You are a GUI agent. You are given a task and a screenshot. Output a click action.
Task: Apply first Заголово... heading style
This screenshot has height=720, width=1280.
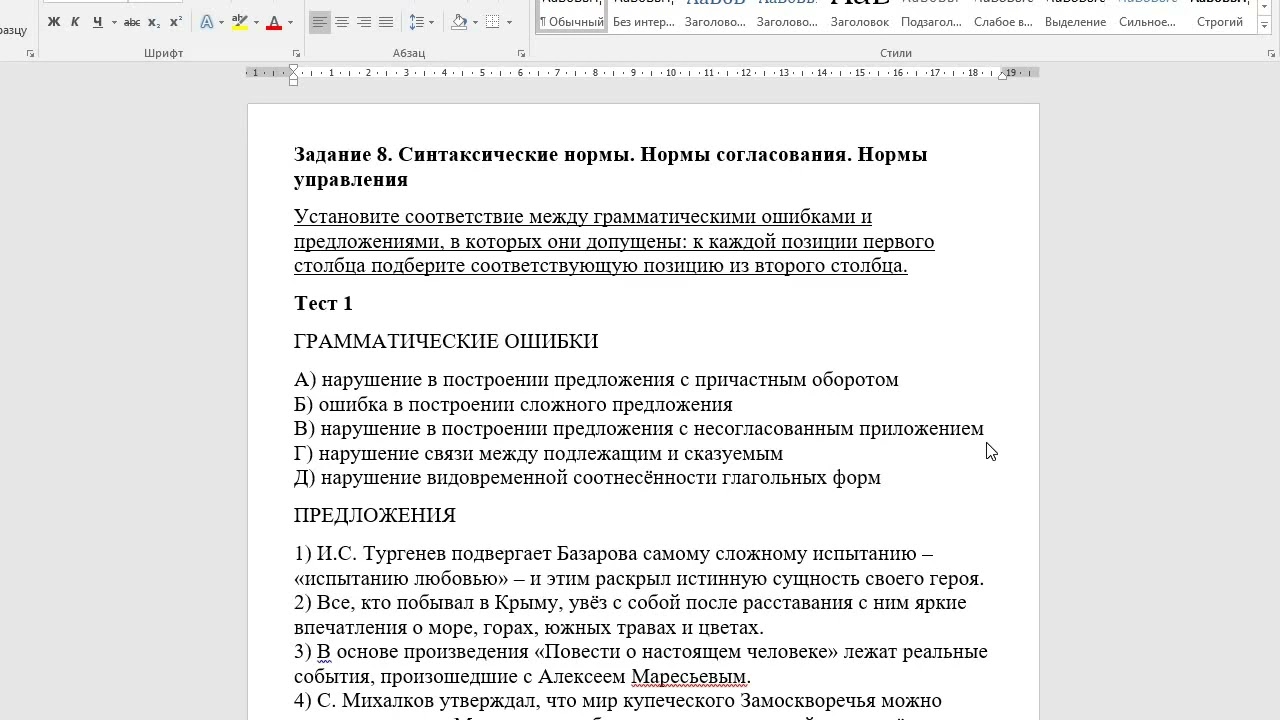[715, 15]
